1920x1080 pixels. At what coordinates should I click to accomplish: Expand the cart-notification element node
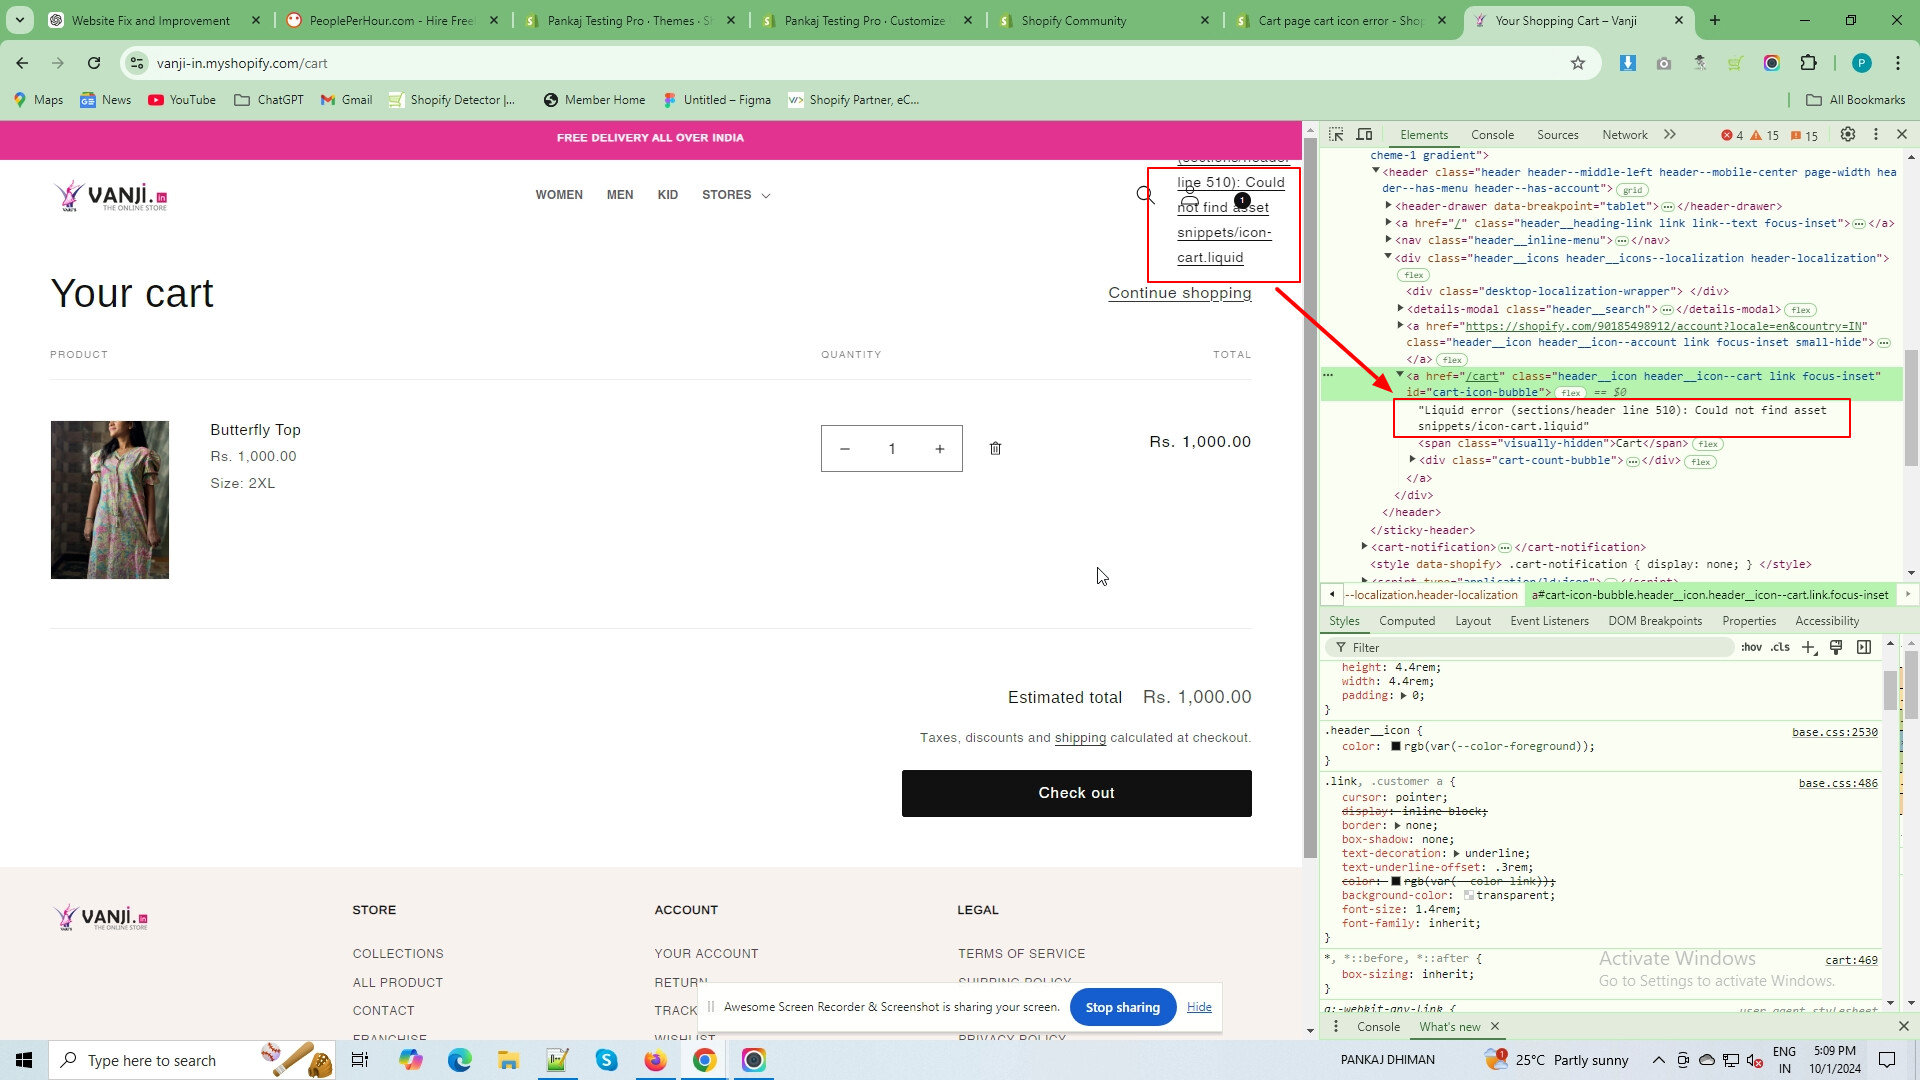point(1364,547)
